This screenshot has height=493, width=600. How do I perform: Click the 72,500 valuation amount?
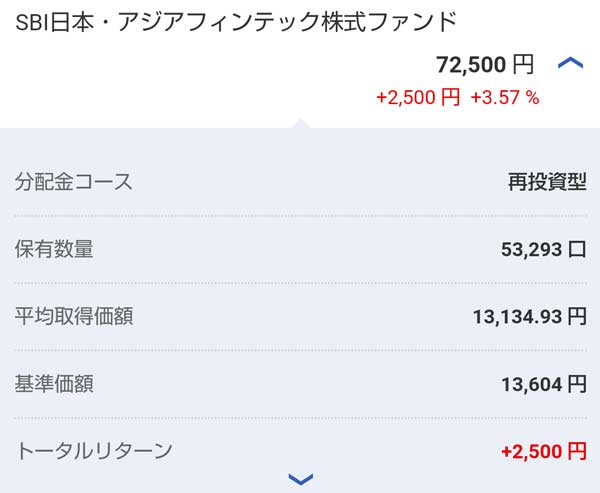pyautogui.click(x=470, y=65)
